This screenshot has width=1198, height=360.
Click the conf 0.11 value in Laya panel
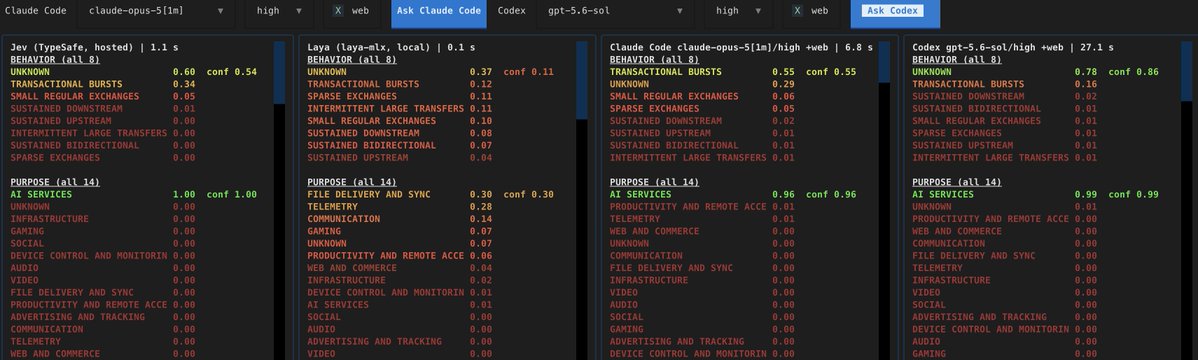(x=529, y=72)
